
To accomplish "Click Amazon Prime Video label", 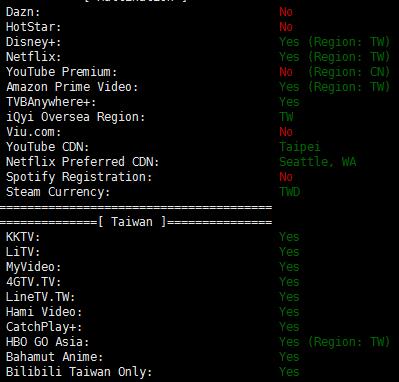I will (x=72, y=87).
